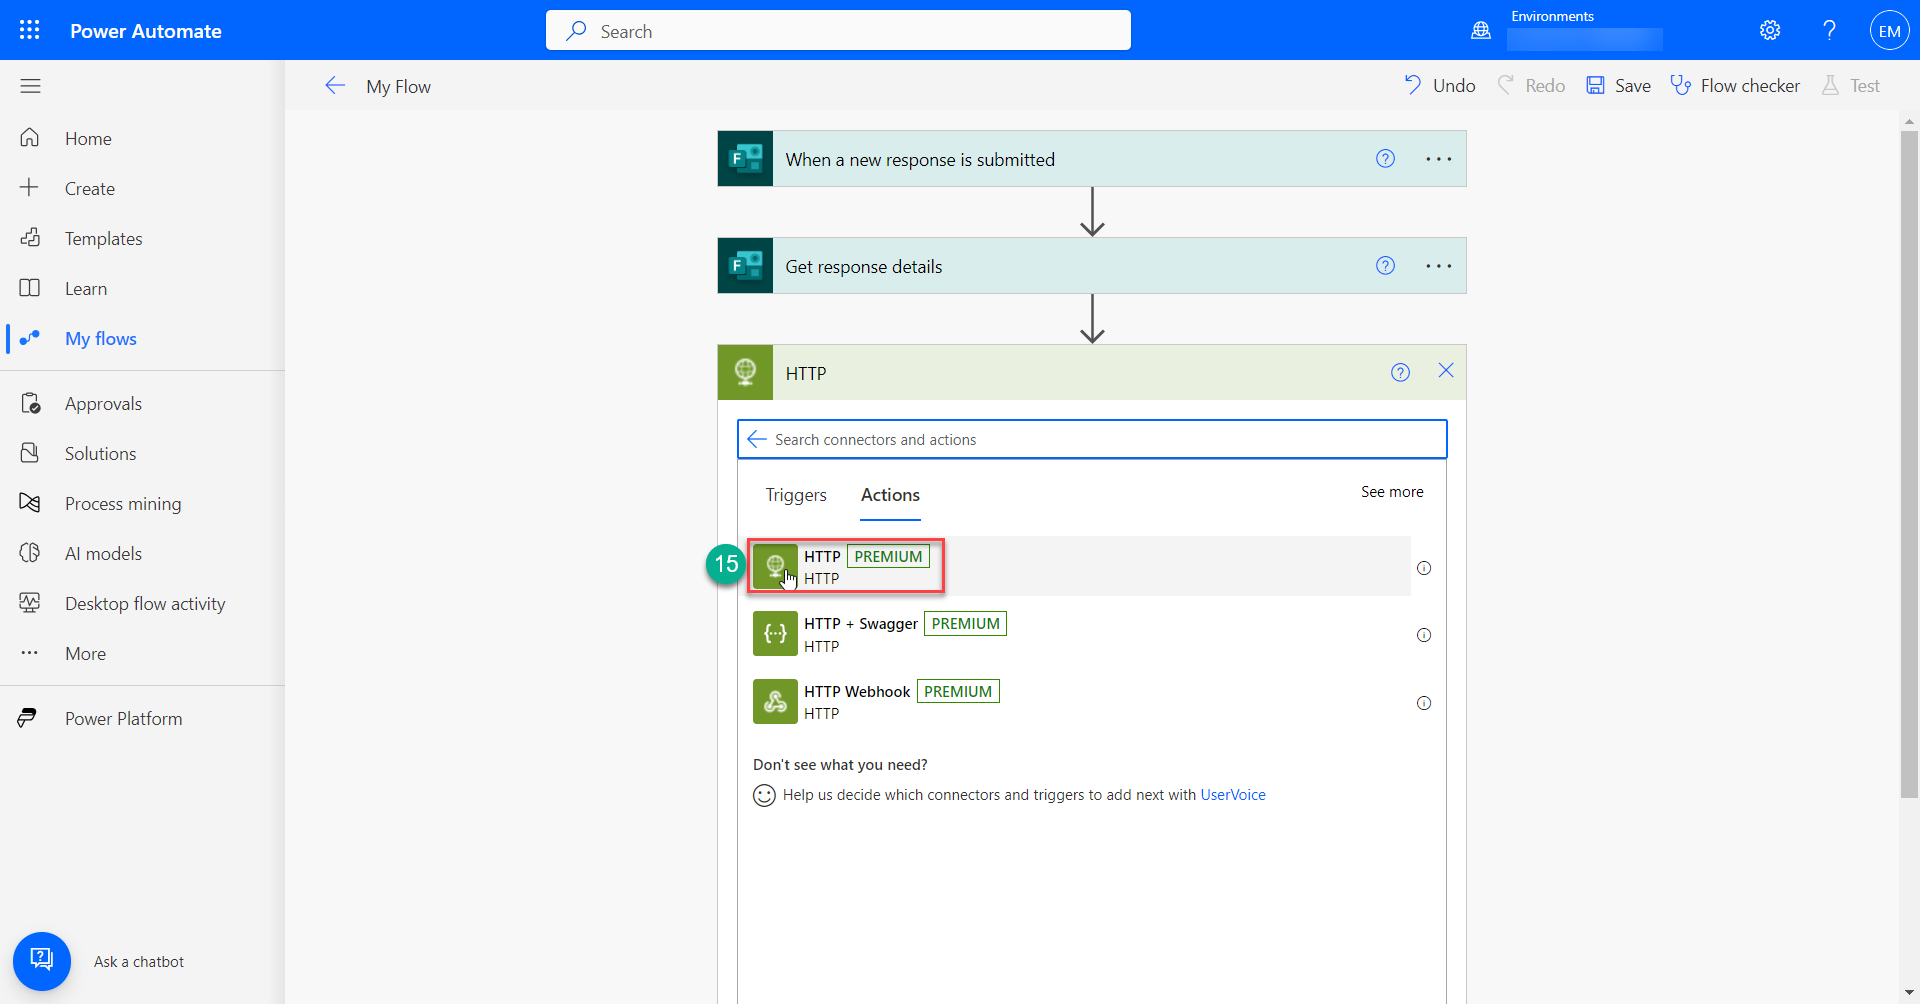Image resolution: width=1920 pixels, height=1004 pixels.
Task: Click Forms icon on Get response details
Action: [745, 266]
